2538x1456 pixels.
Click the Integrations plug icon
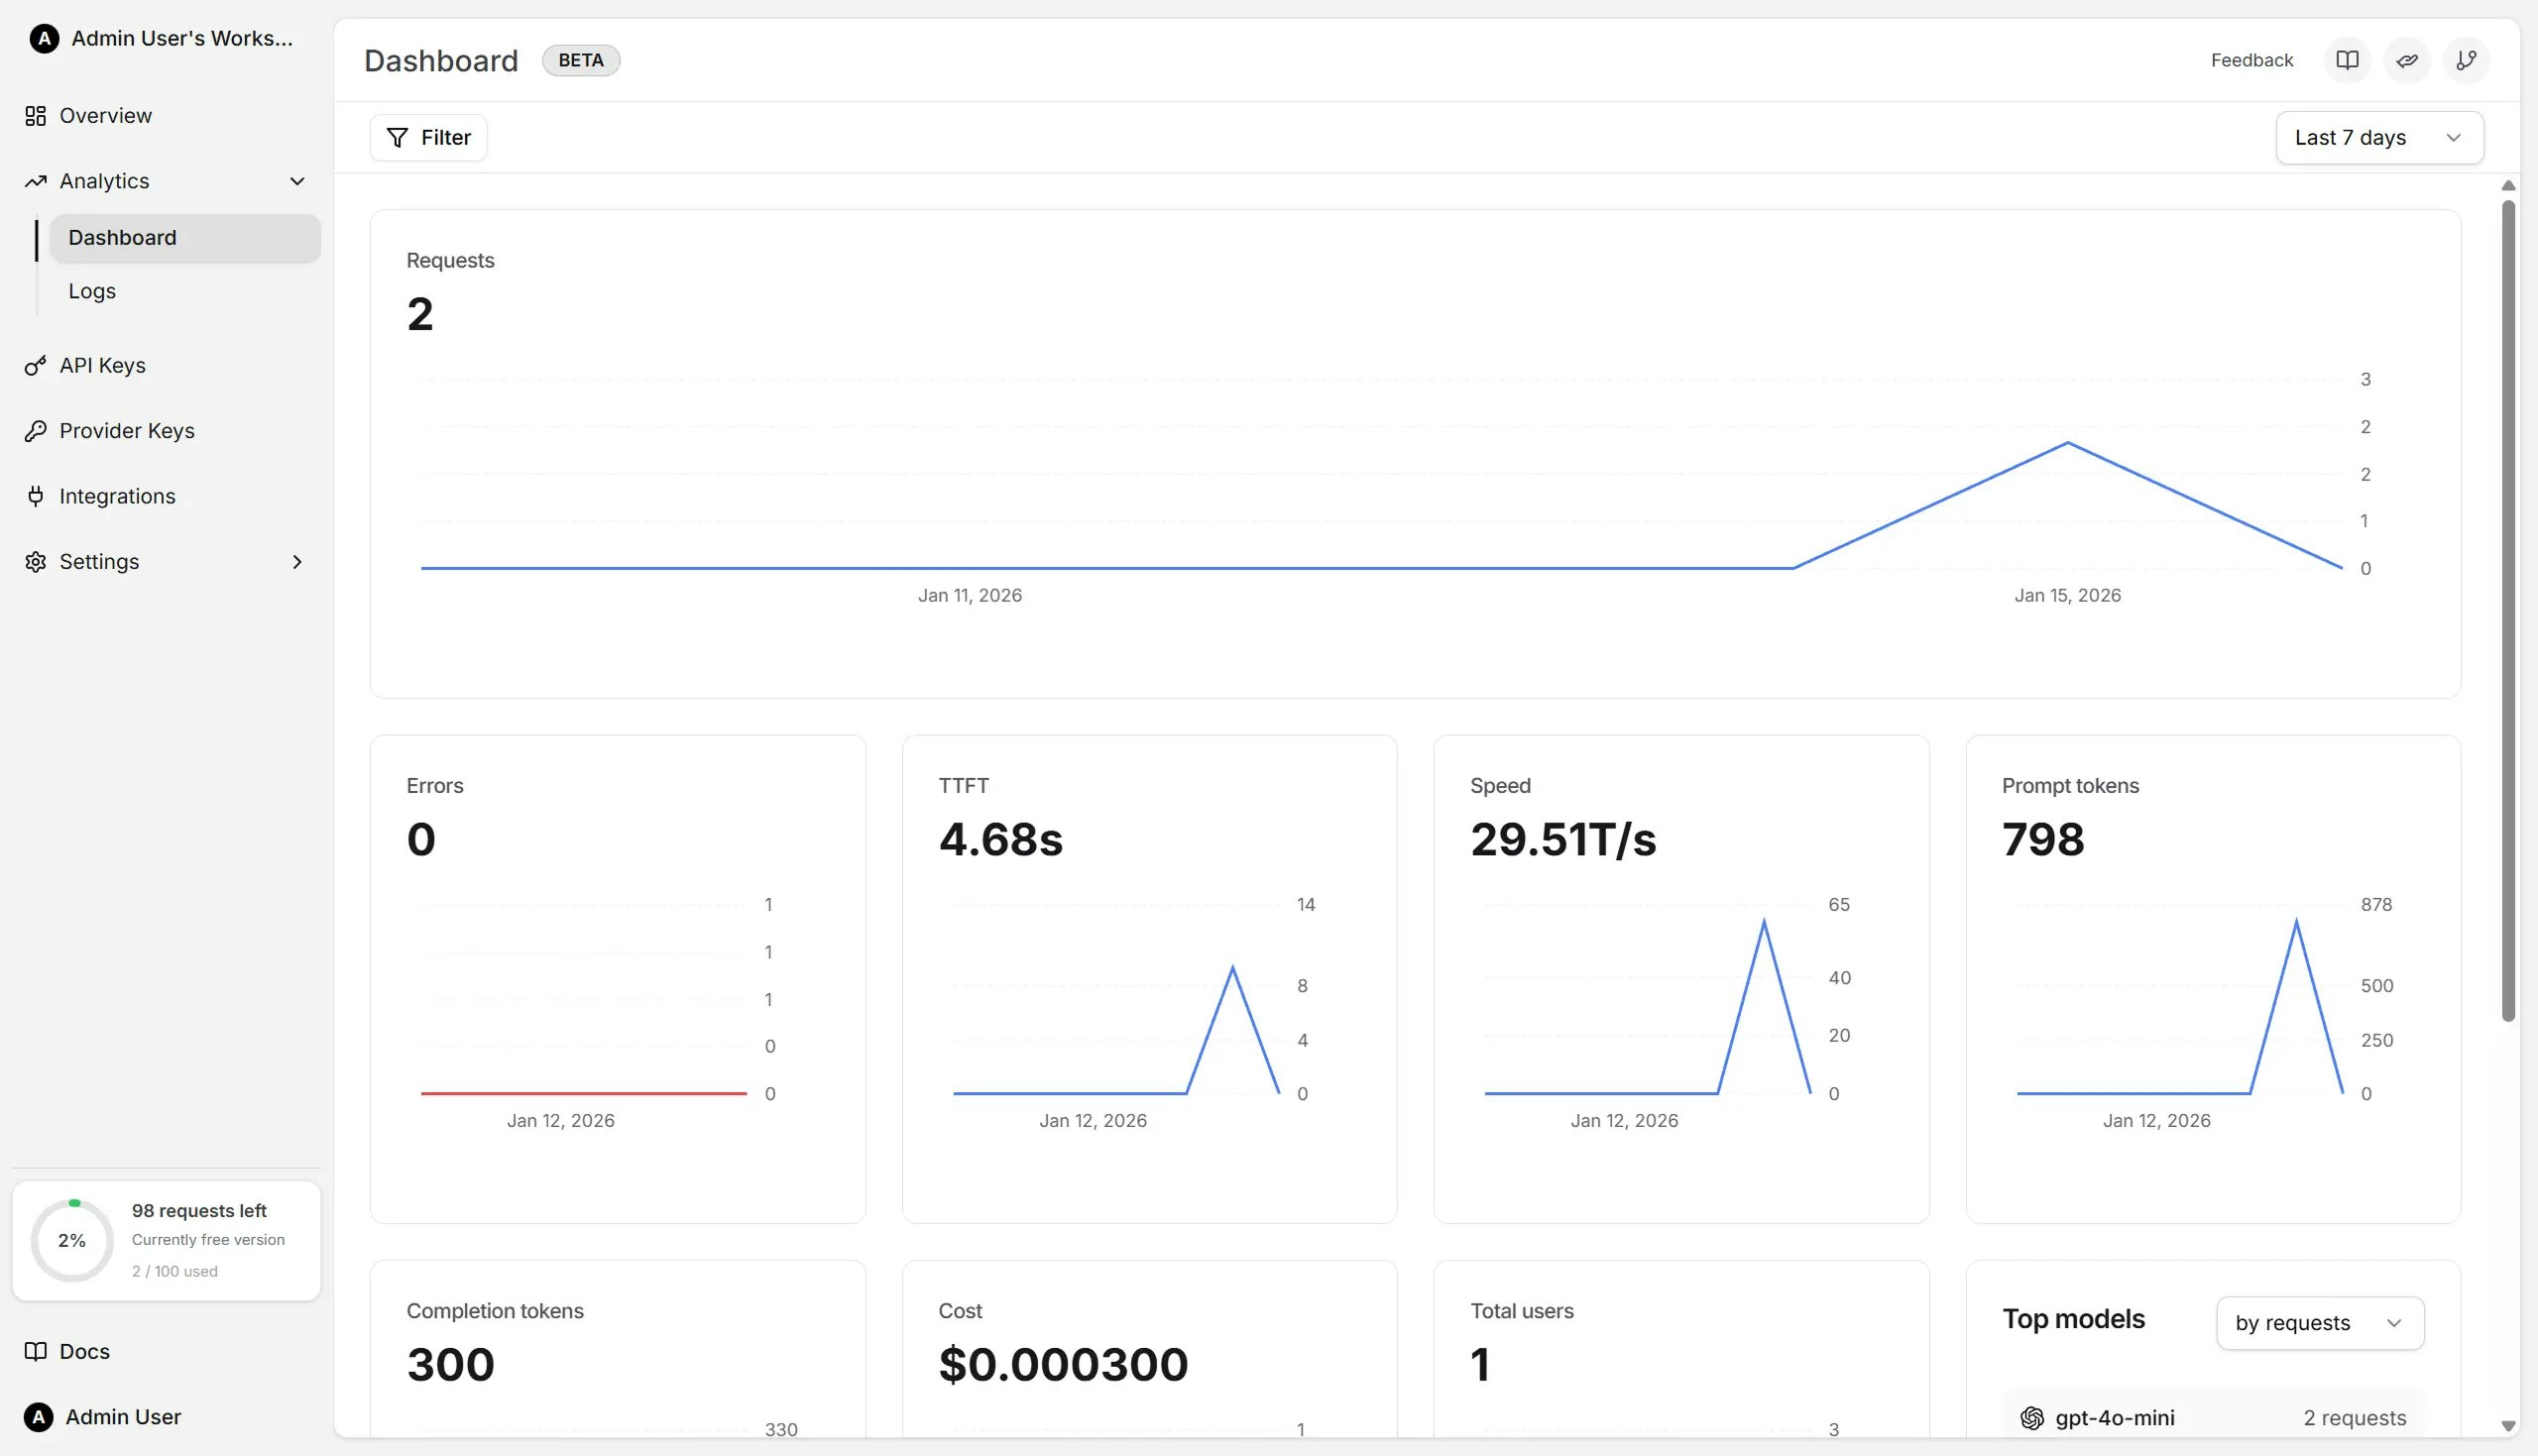coord(36,496)
